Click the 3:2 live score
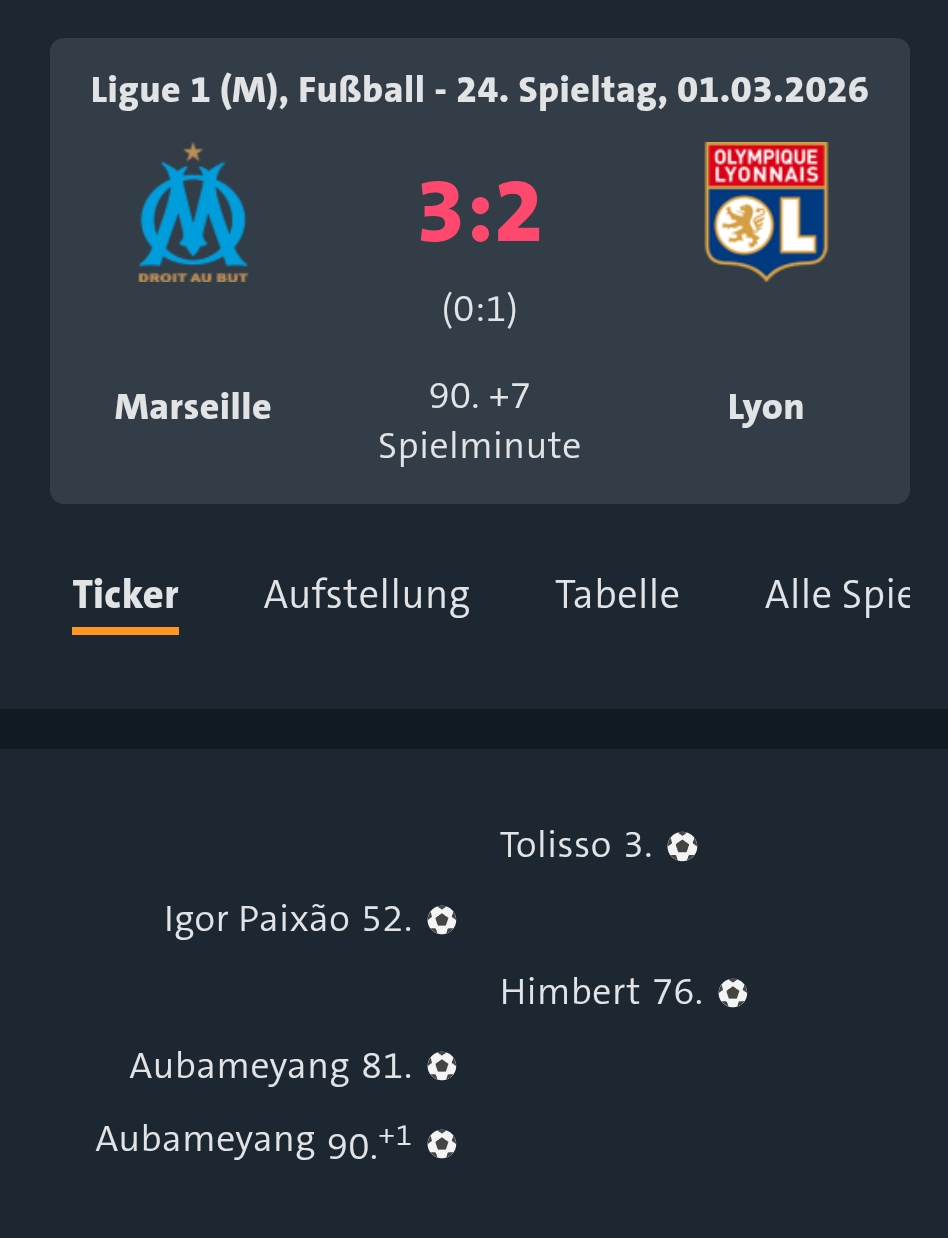The height and width of the screenshot is (1238, 948). pos(480,212)
